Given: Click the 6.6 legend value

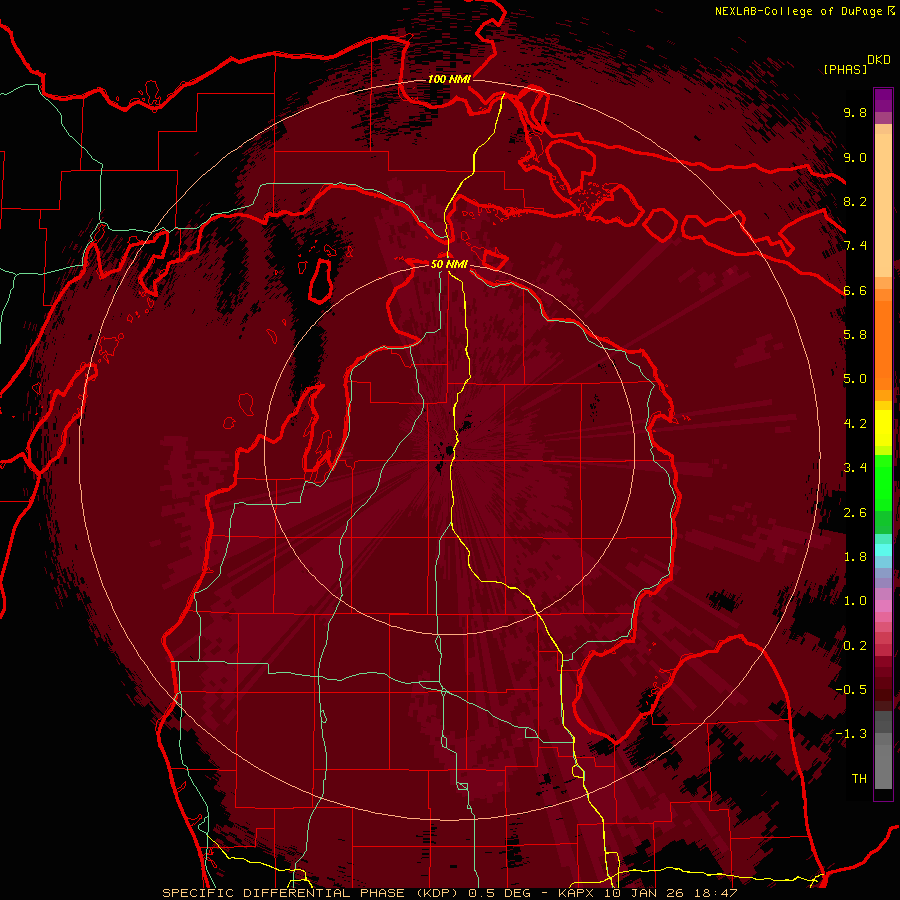Looking at the screenshot, I should (855, 290).
